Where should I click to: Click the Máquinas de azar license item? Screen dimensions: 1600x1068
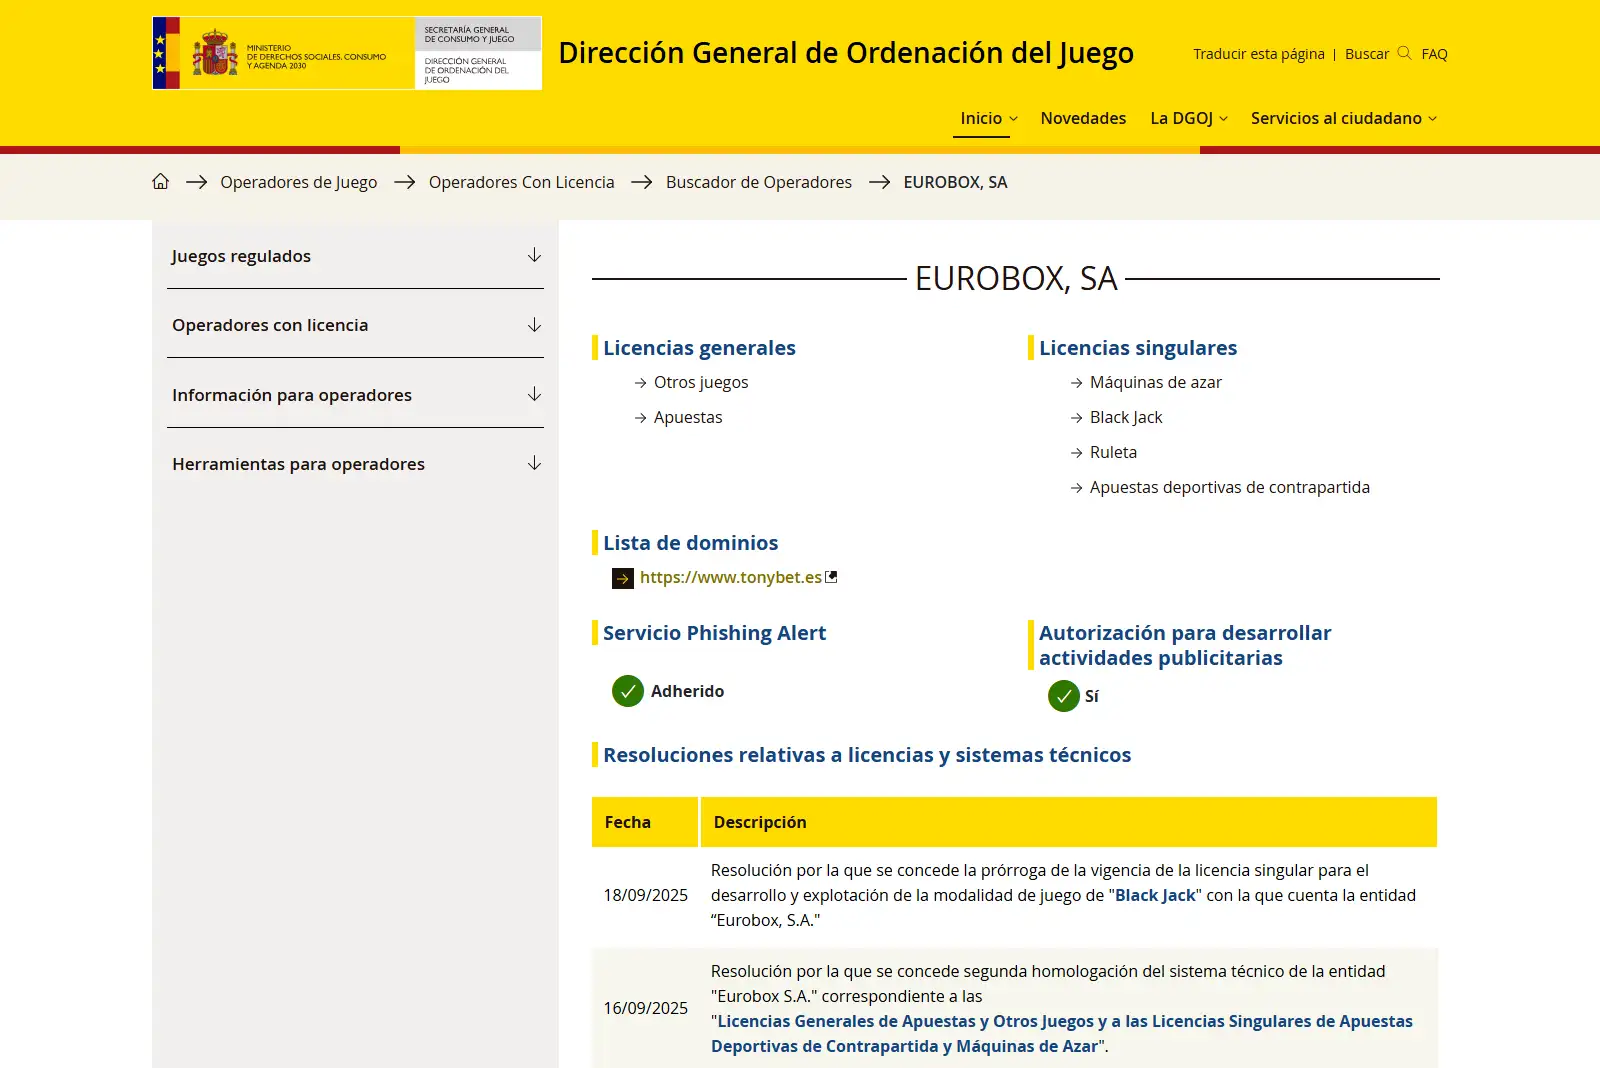(1155, 382)
